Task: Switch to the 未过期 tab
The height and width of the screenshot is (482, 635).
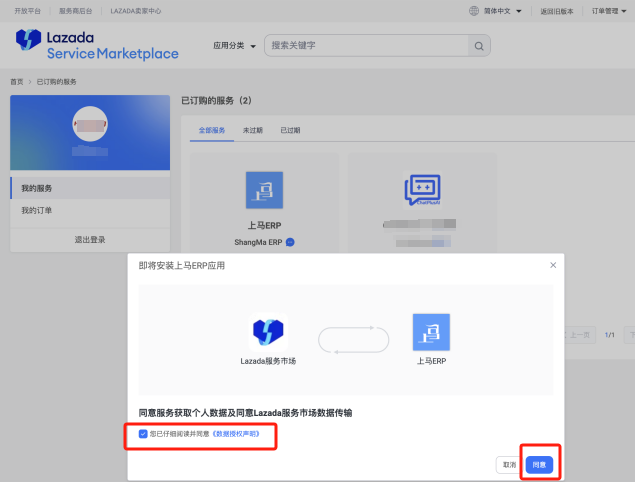Action: (x=253, y=130)
